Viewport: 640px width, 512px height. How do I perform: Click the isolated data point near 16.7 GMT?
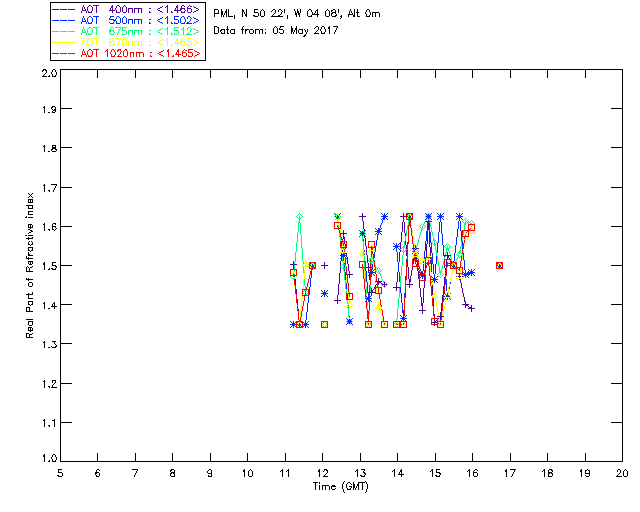[x=499, y=265]
